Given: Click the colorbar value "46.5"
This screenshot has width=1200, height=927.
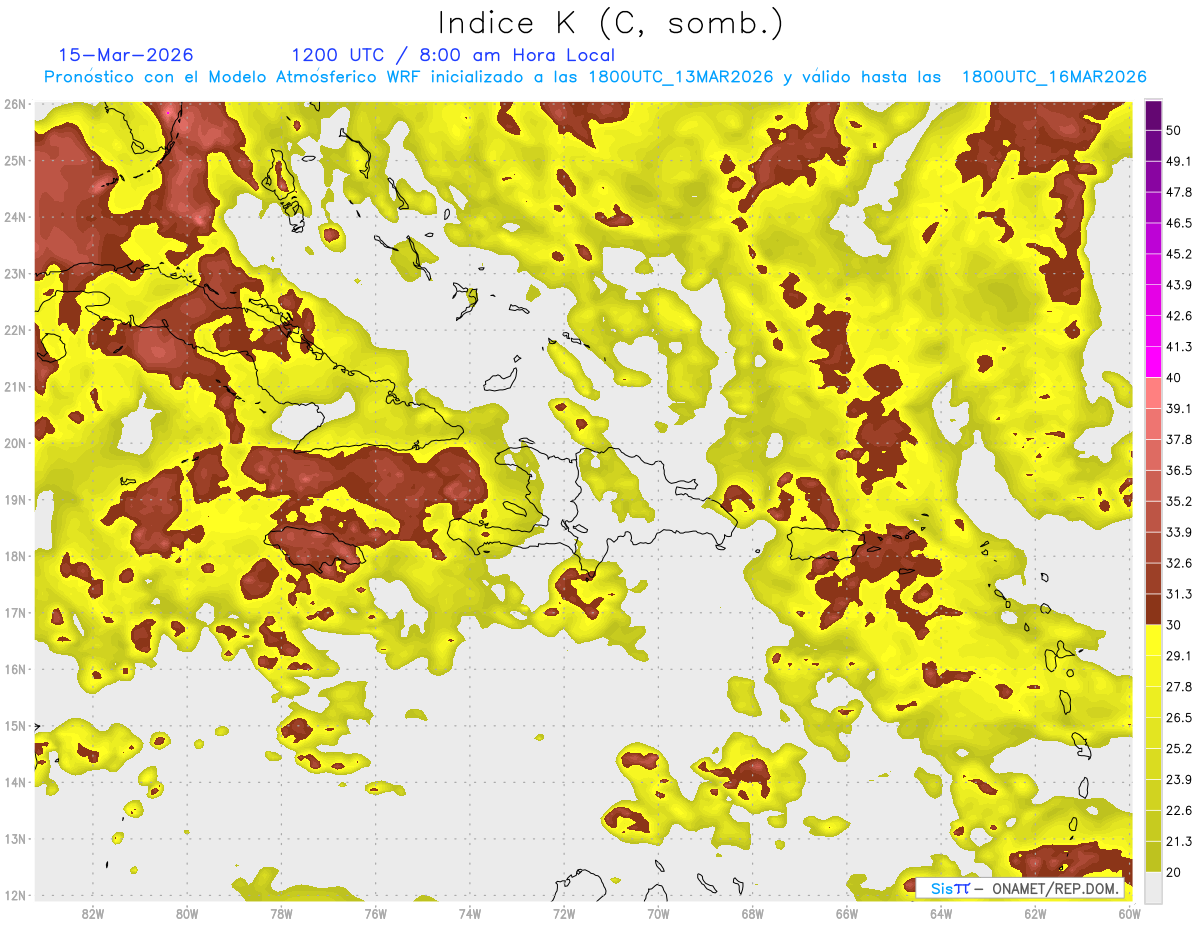Looking at the screenshot, I should [x=1178, y=223].
